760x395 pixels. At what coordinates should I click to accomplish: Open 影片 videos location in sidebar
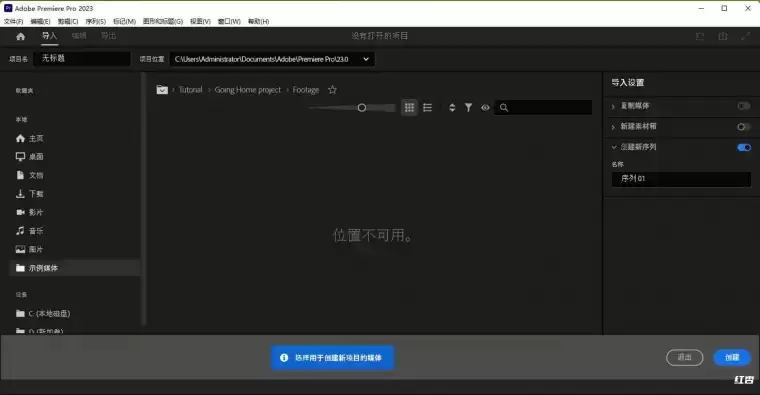pyautogui.click(x=30, y=212)
